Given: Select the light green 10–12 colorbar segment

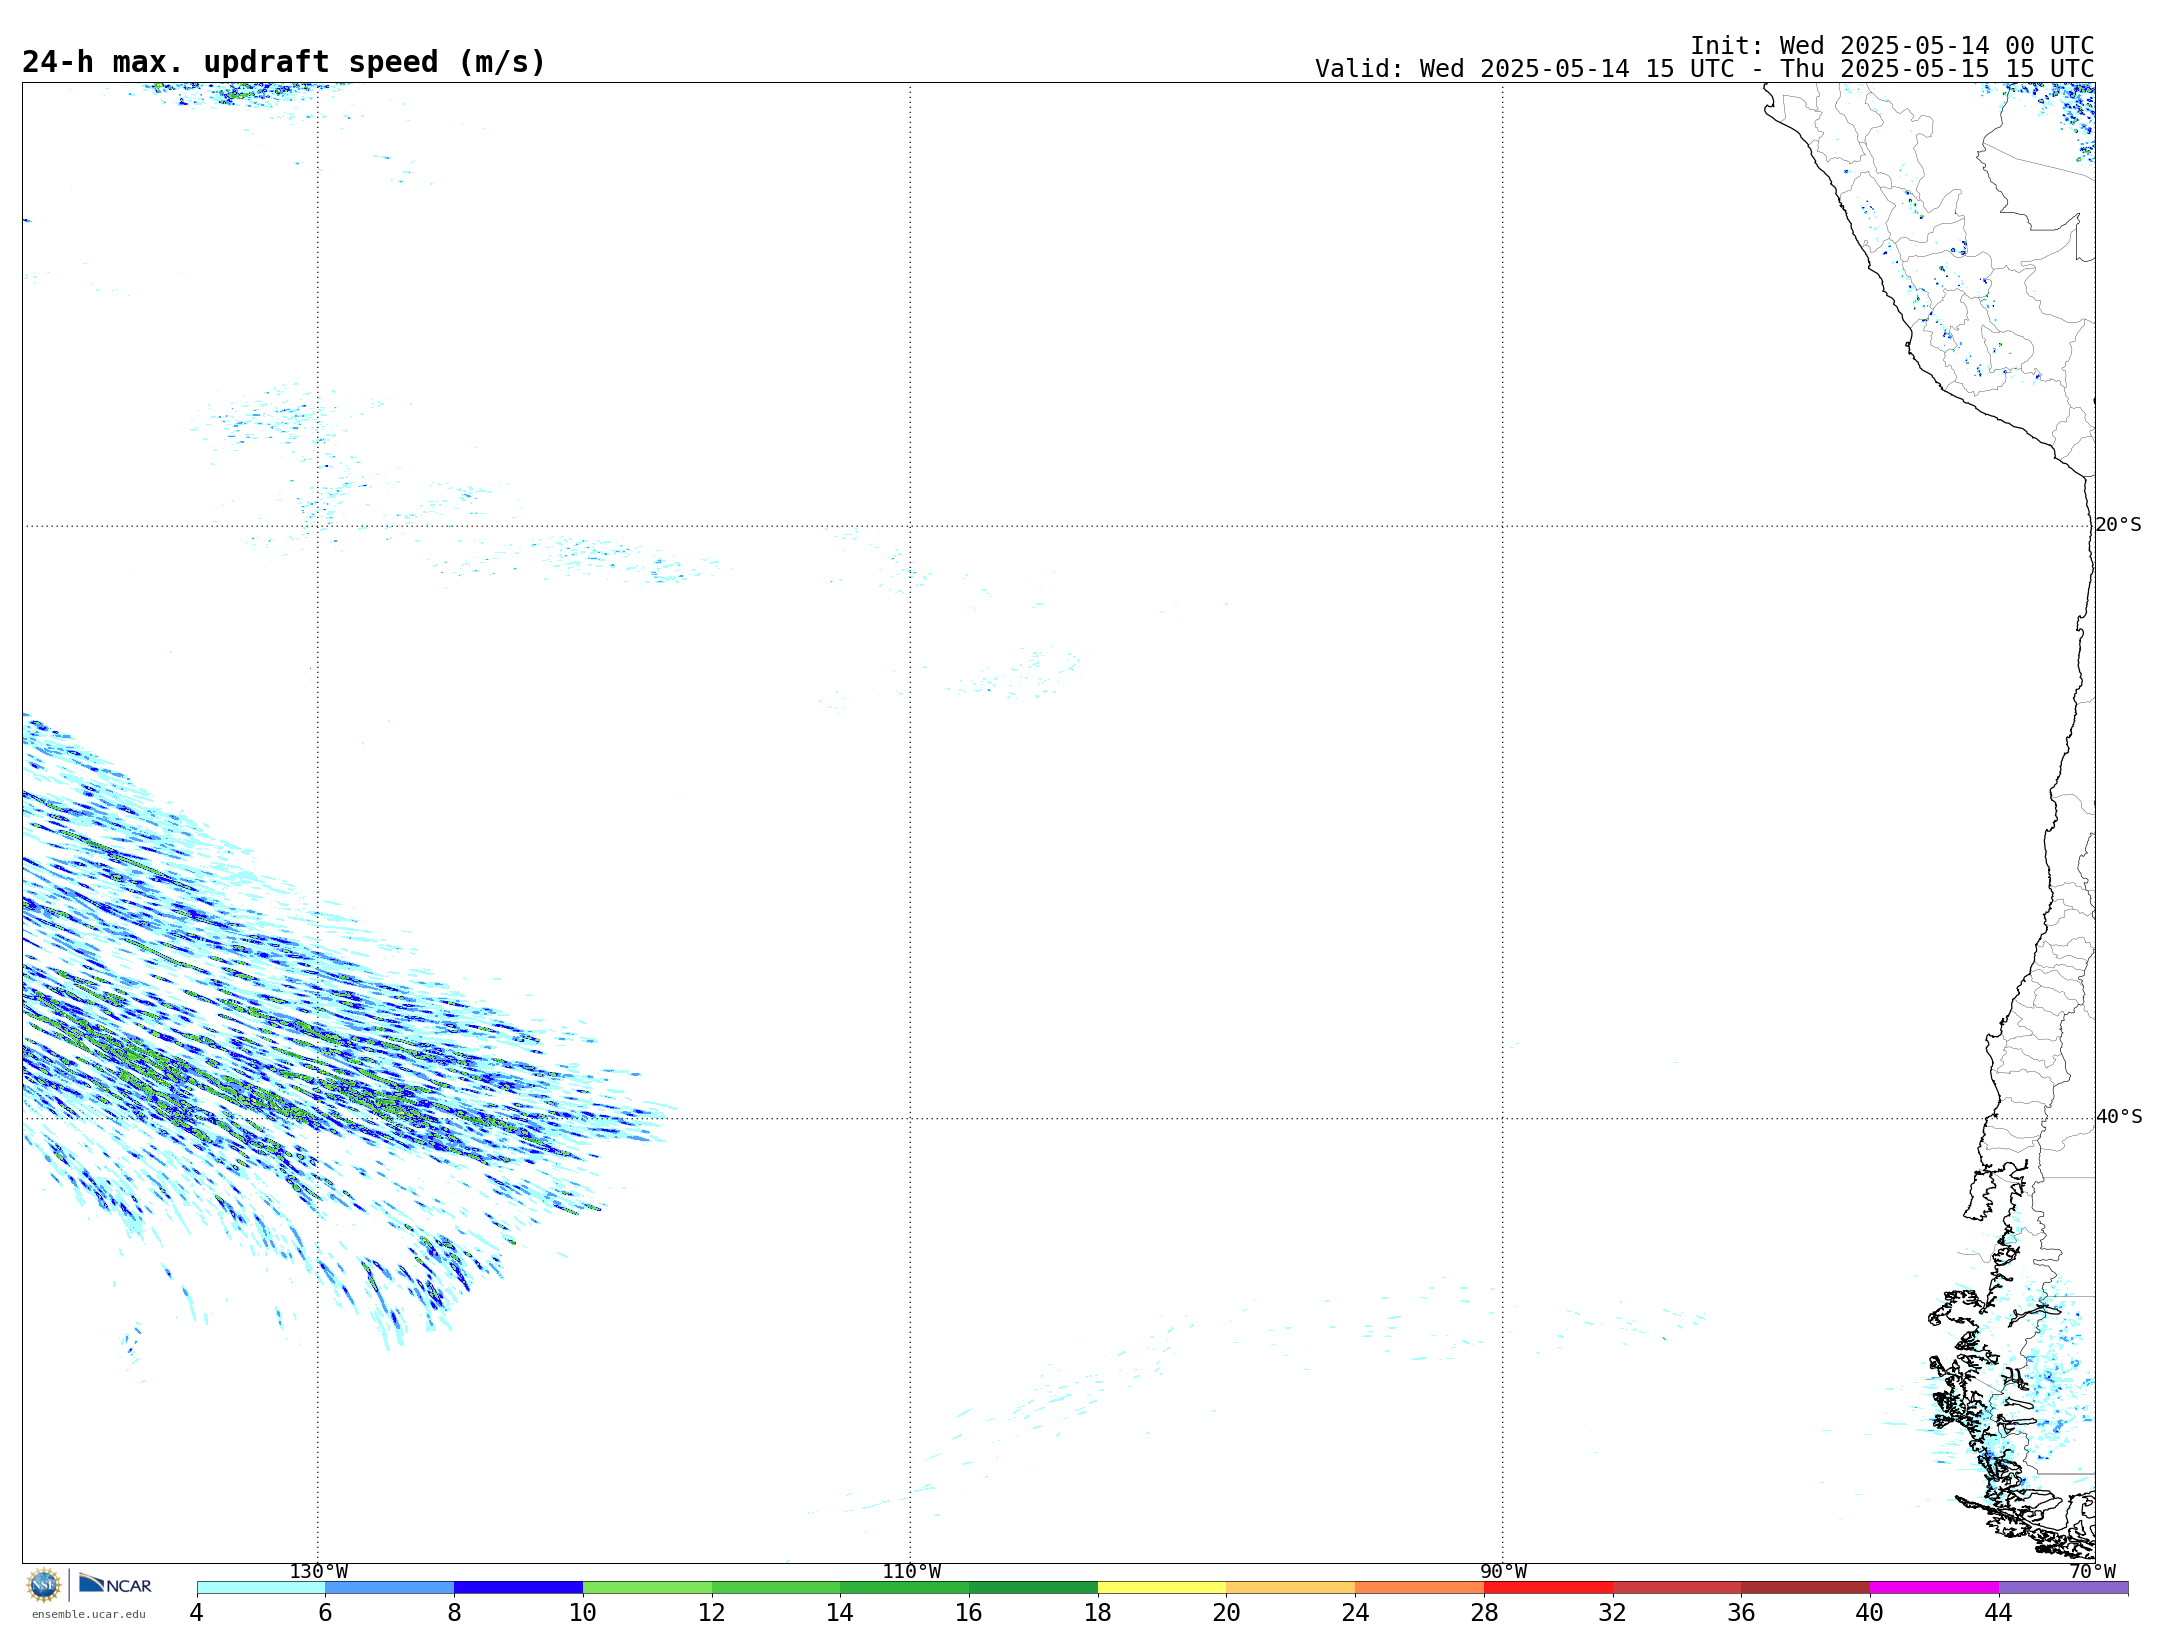Looking at the screenshot, I should click(647, 1588).
